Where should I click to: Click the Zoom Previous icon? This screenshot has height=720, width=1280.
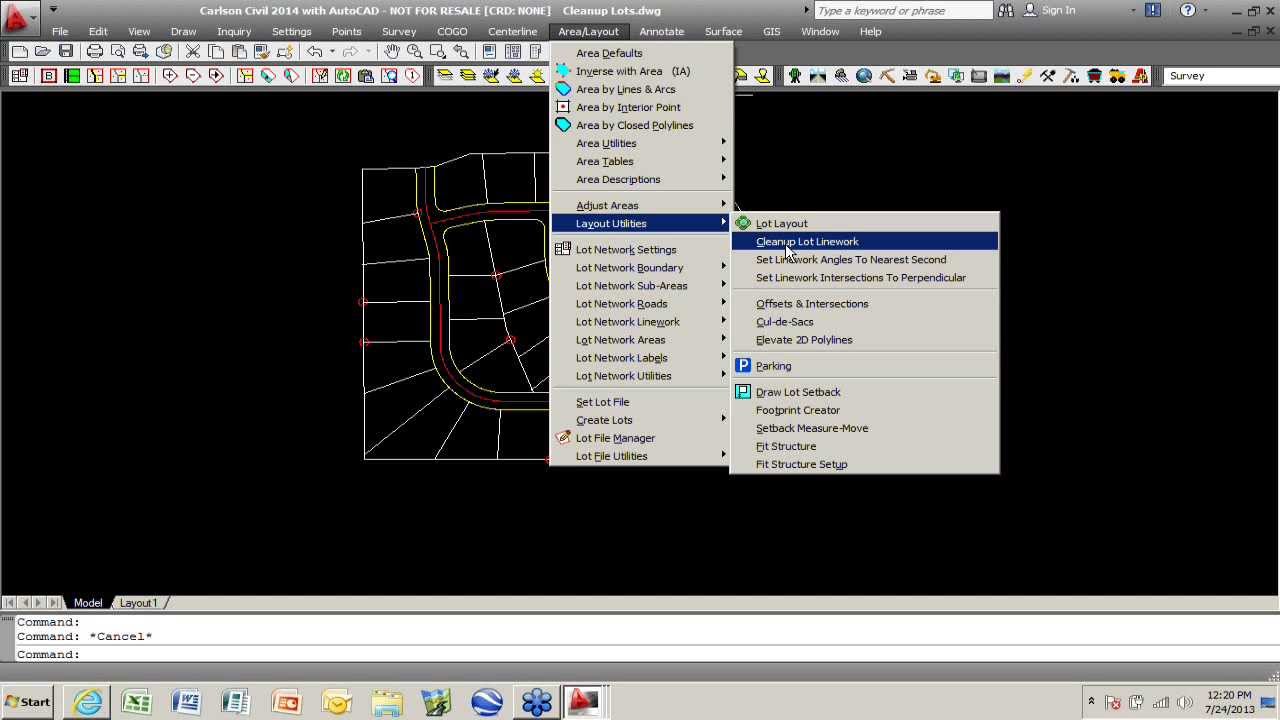(x=460, y=51)
